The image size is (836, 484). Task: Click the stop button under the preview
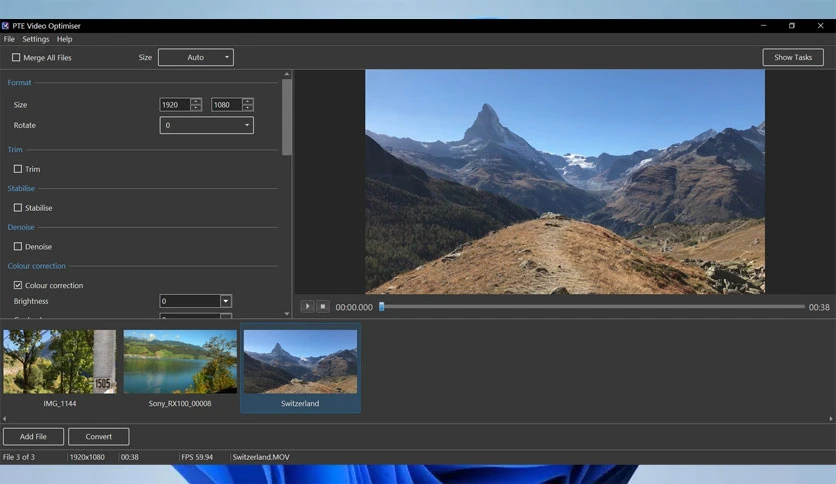tap(323, 306)
